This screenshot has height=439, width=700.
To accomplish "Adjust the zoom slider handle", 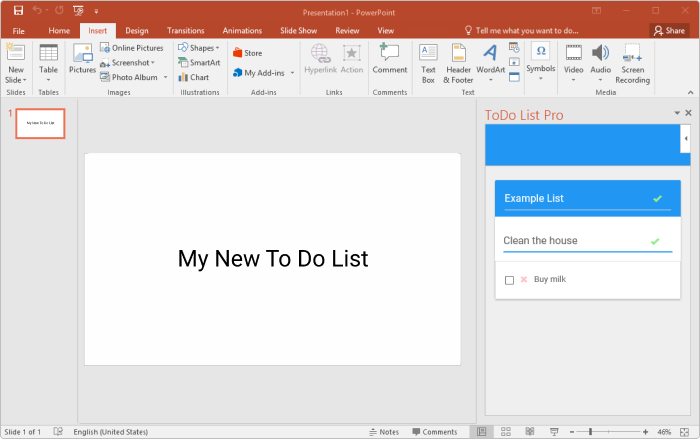I will click(x=591, y=432).
